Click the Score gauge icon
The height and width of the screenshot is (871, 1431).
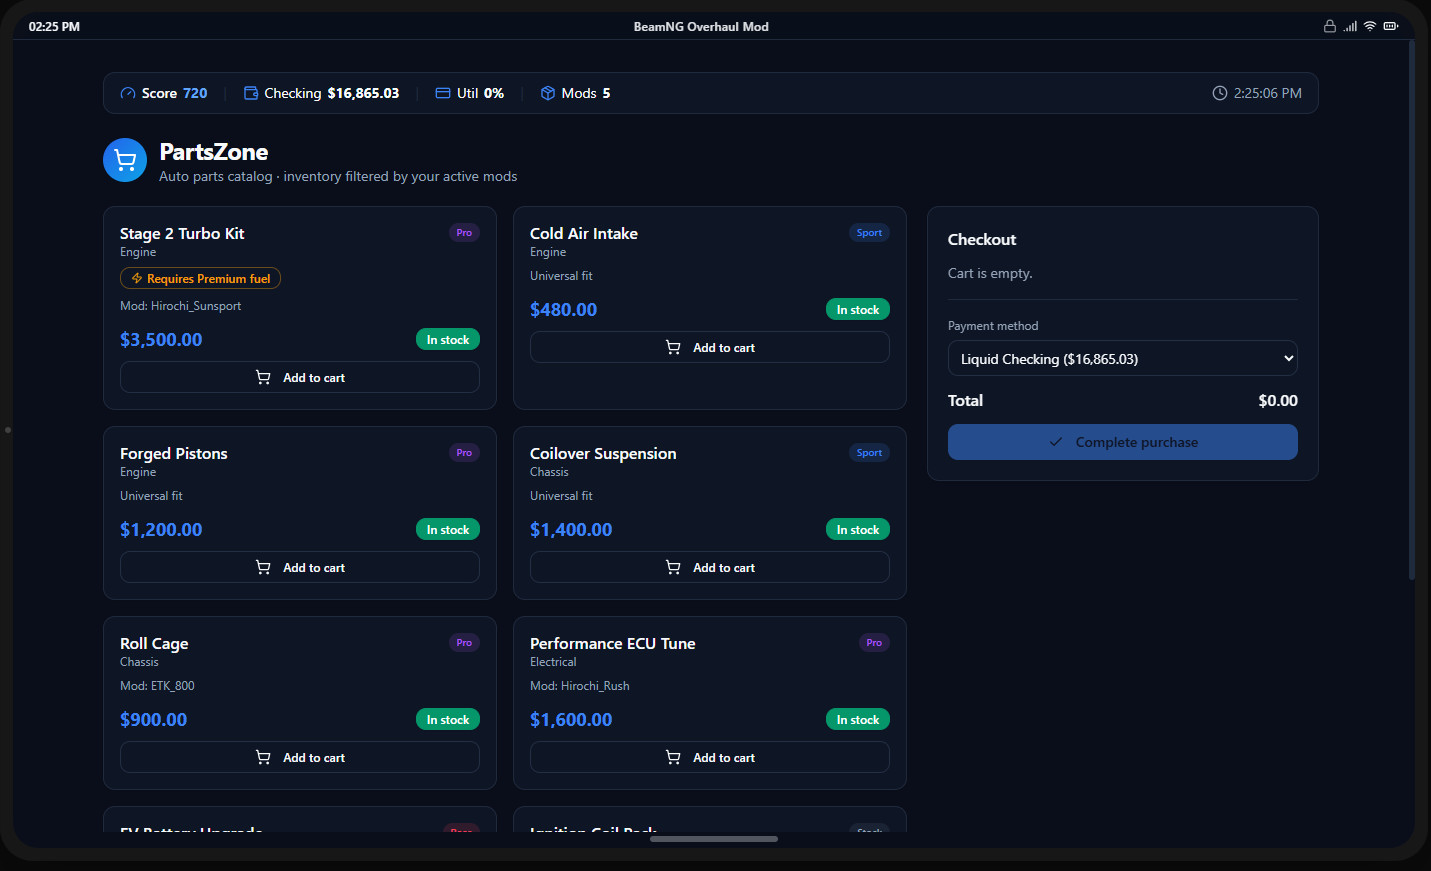click(128, 93)
